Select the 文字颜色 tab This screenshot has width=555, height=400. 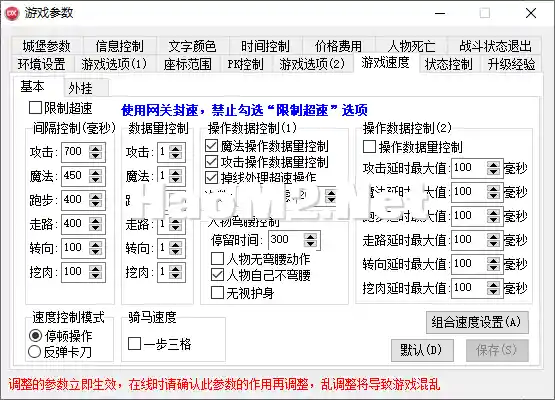pyautogui.click(x=193, y=46)
